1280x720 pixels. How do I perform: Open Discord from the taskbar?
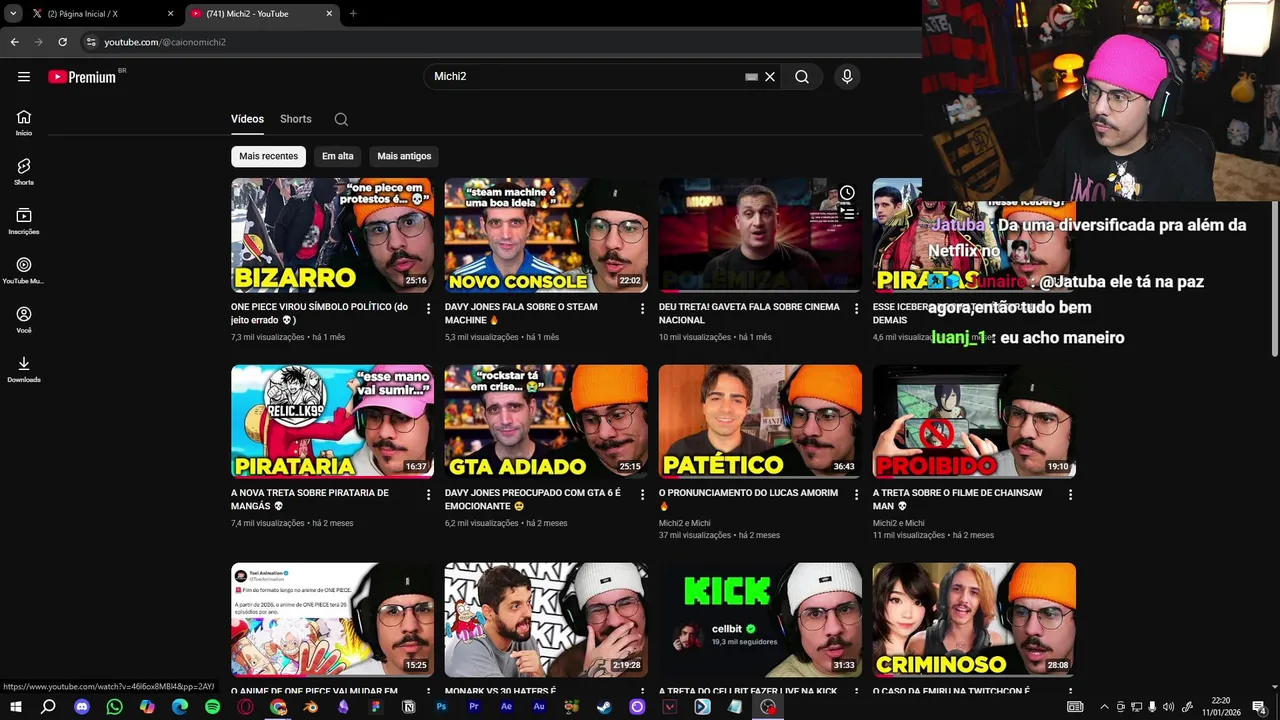click(82, 707)
